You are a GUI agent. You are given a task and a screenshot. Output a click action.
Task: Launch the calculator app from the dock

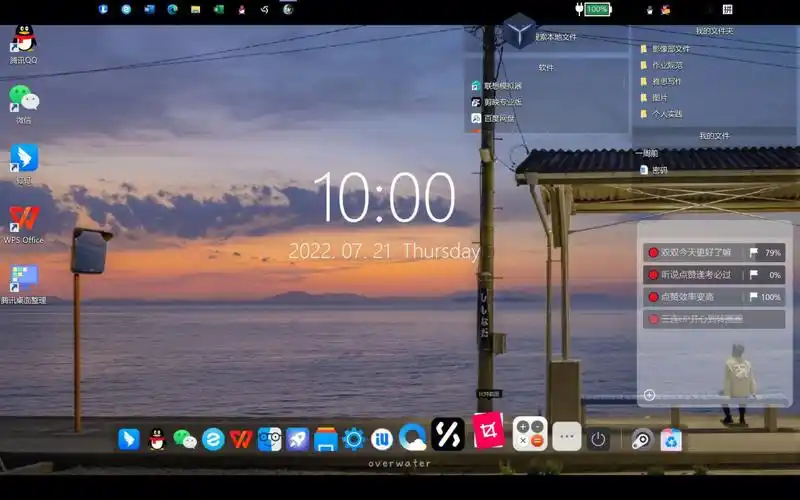(530, 434)
